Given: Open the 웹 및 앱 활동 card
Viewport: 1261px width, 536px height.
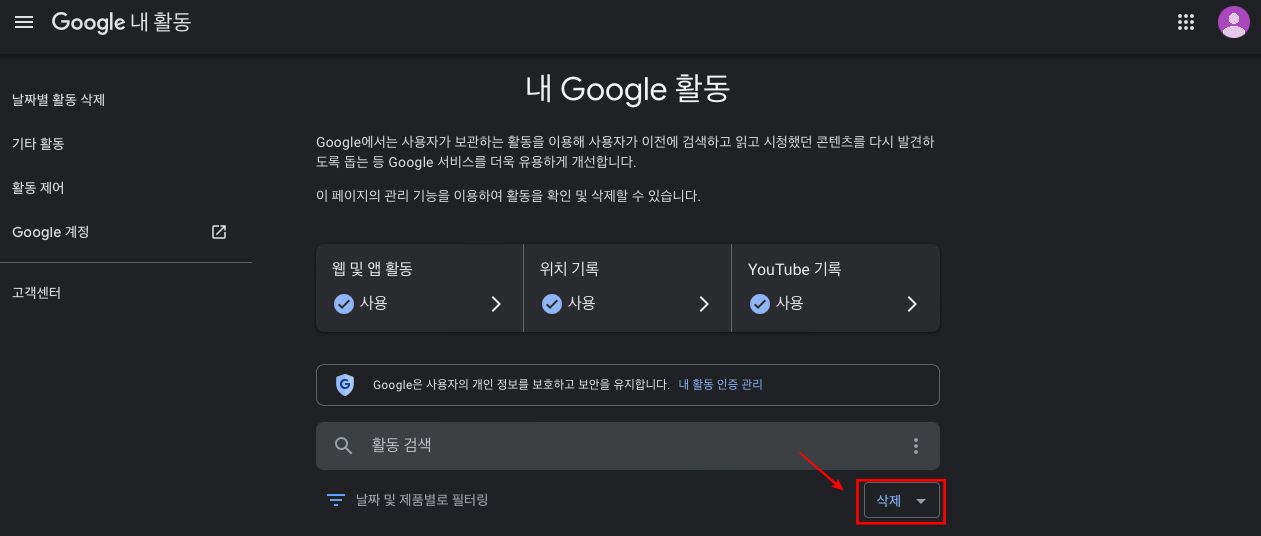Looking at the screenshot, I should (x=419, y=288).
